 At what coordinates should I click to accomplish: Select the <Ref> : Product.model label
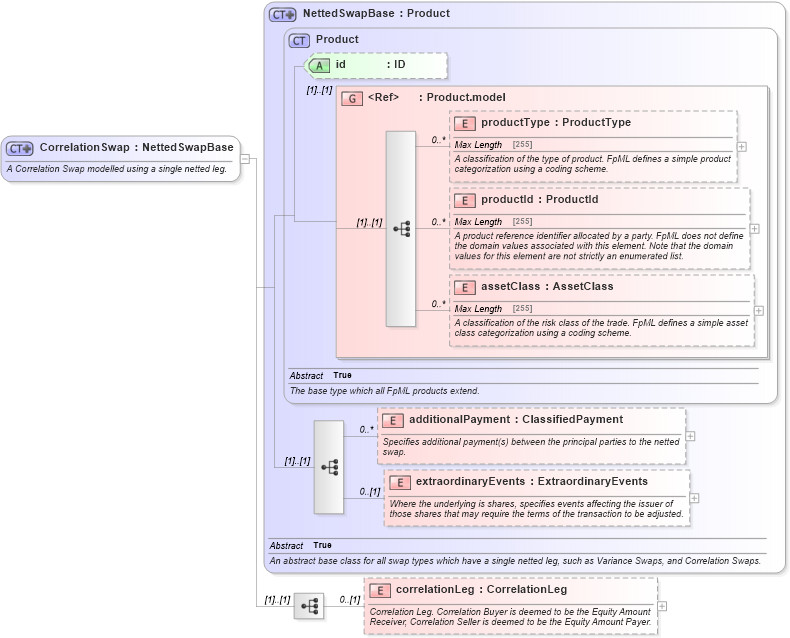coord(437,97)
